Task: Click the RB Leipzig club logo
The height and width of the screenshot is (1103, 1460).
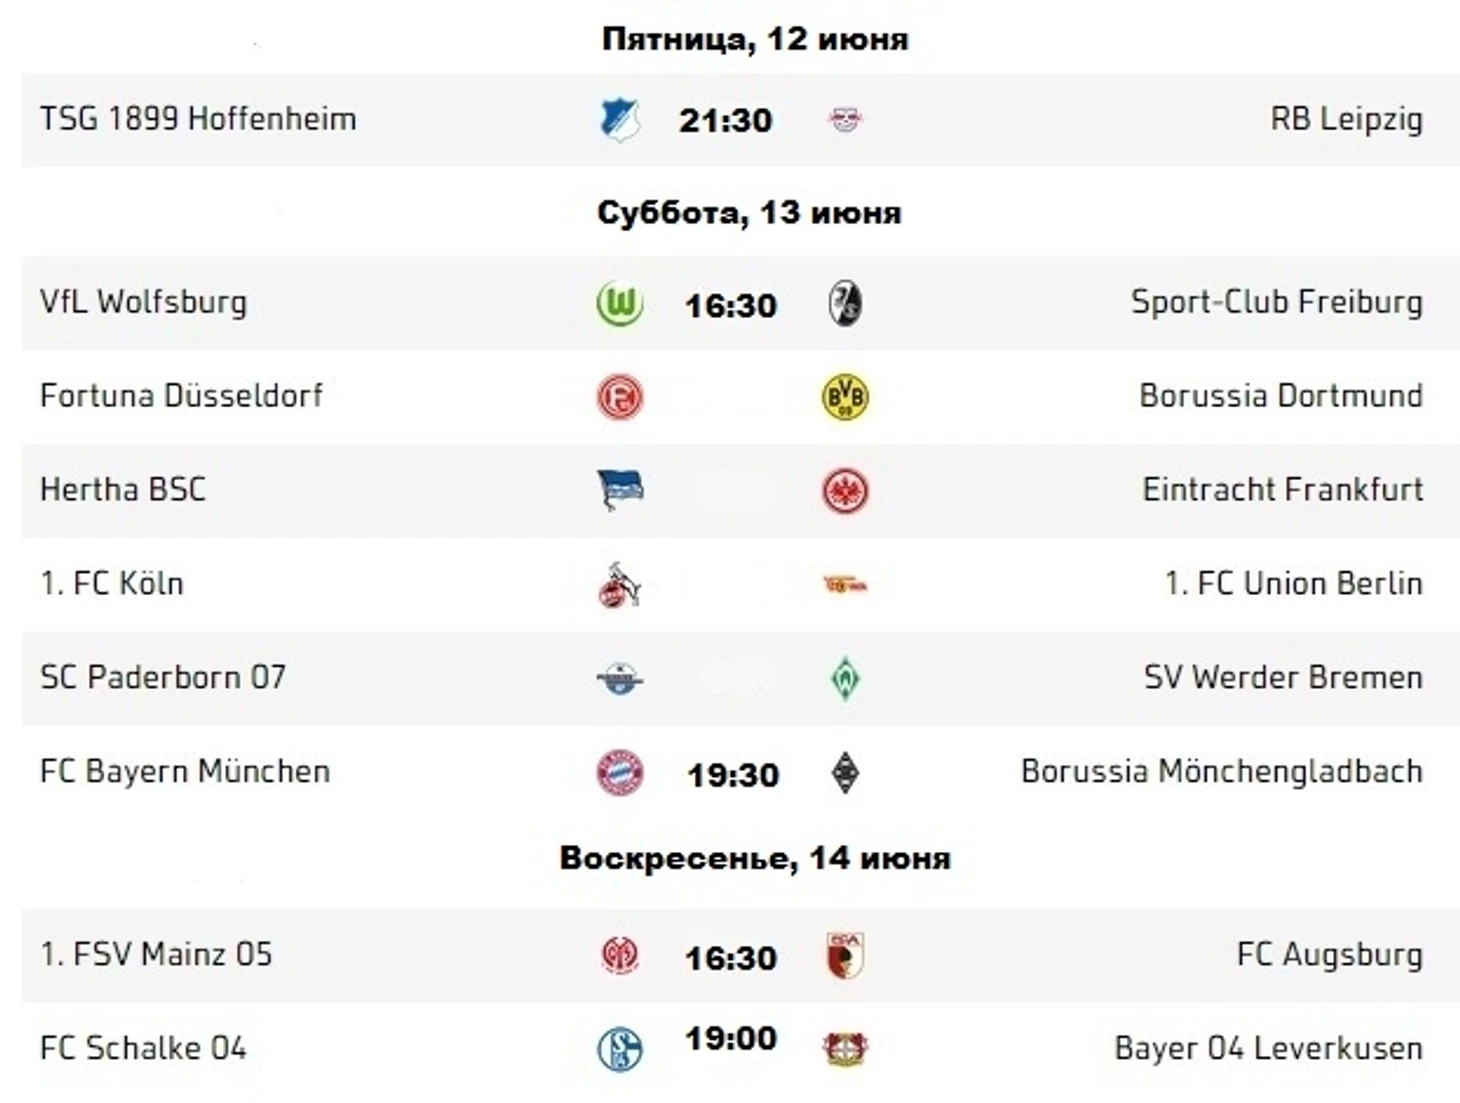Action: pos(845,120)
